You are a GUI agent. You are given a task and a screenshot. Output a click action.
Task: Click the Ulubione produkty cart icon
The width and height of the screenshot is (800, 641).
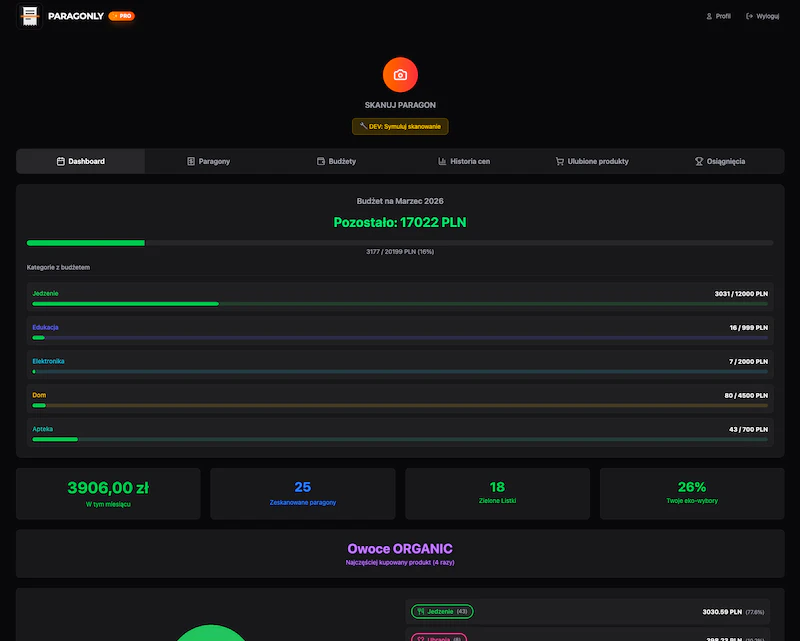(560, 161)
